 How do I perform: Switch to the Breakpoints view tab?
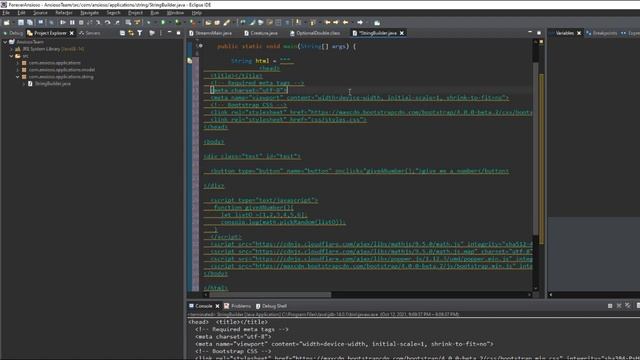(601, 33)
